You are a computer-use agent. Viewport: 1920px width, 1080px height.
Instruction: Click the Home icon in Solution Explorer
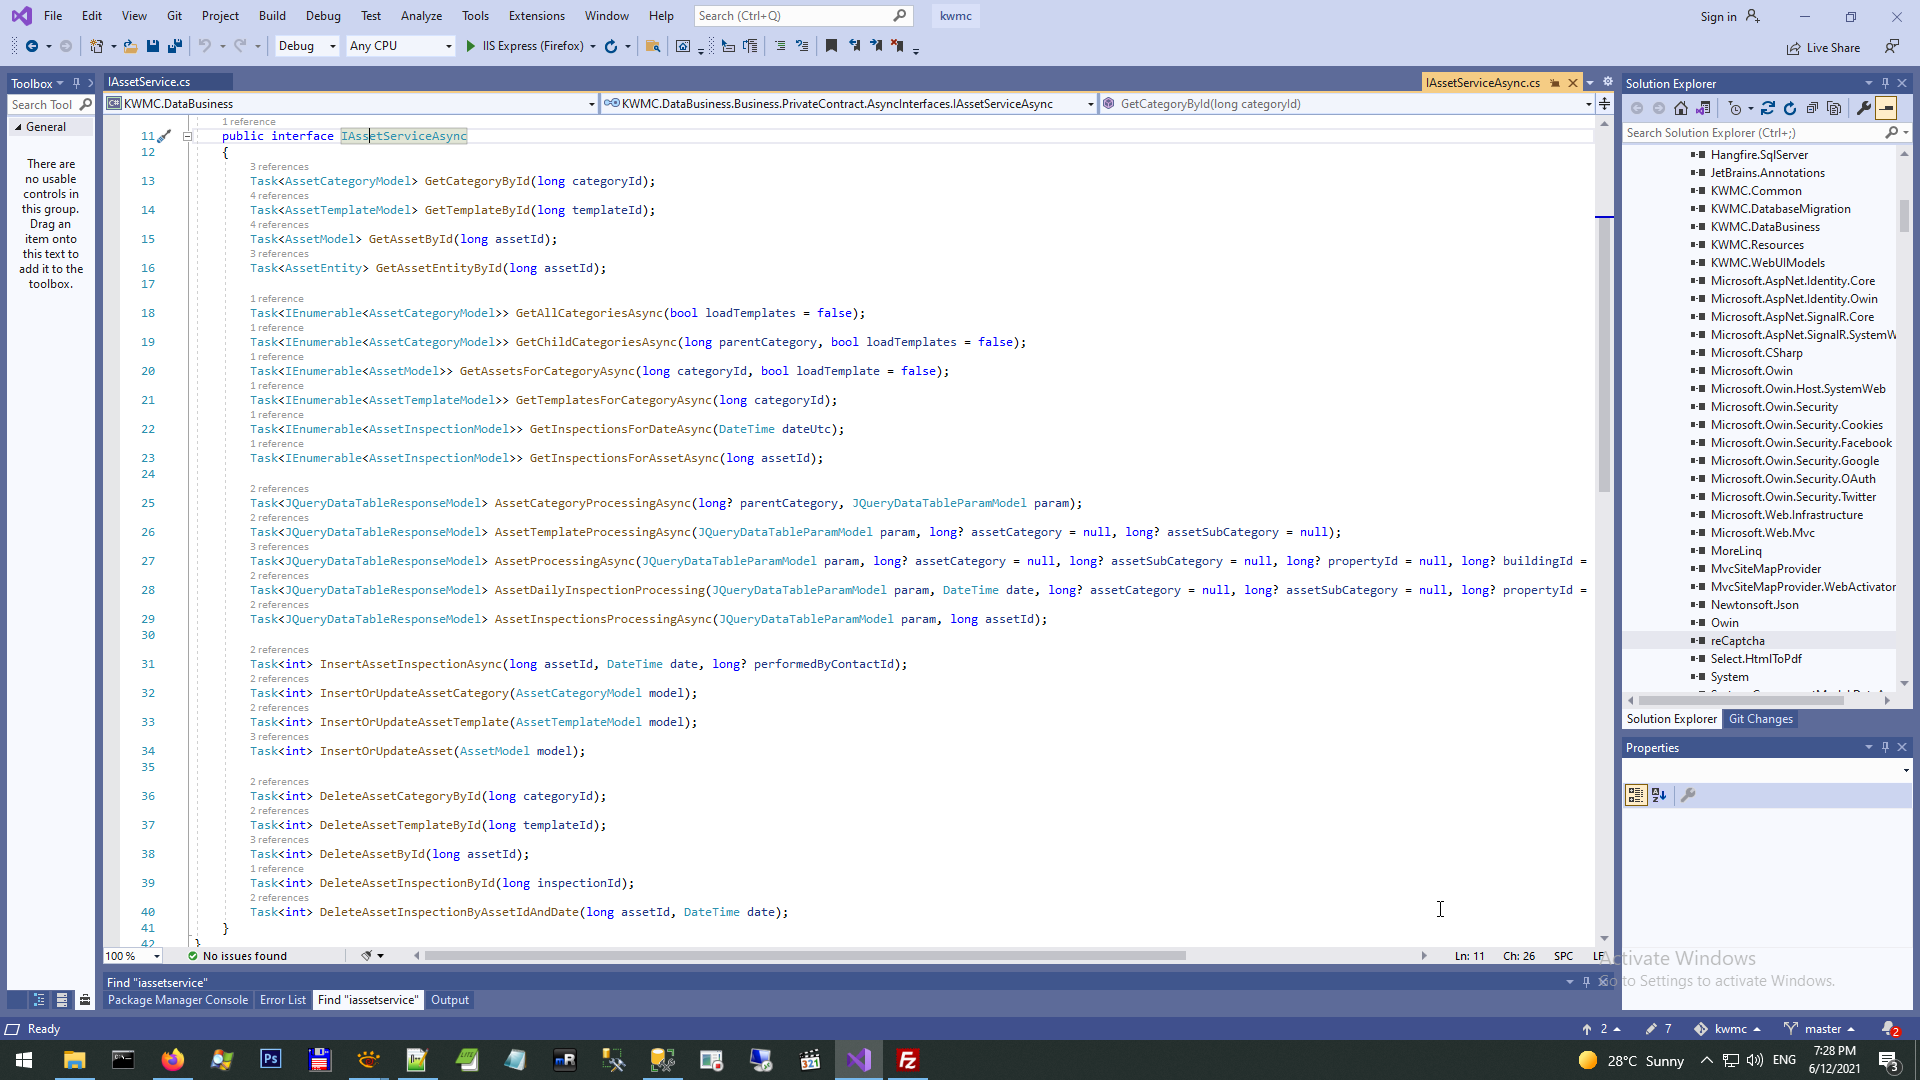click(x=1681, y=108)
